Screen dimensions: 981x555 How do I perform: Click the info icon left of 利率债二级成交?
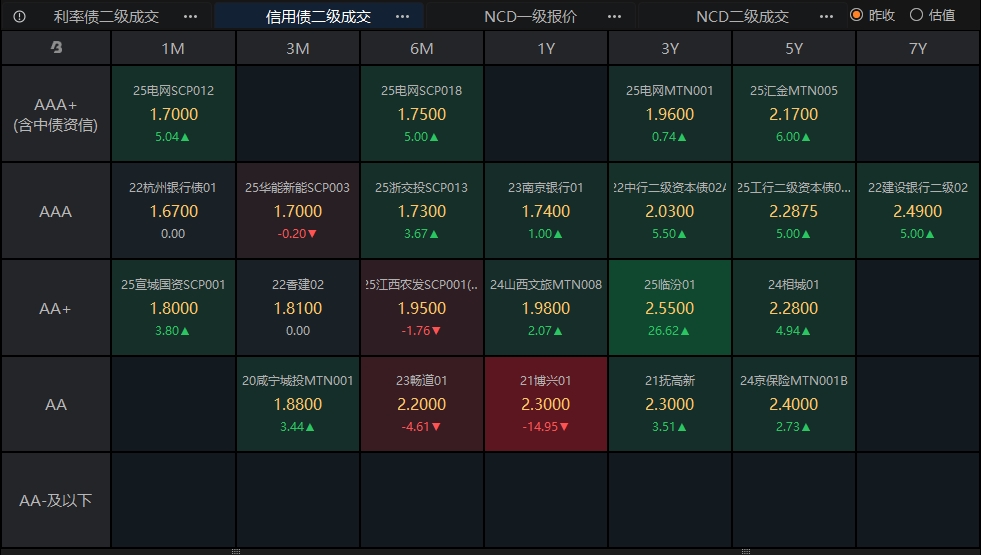tap(20, 16)
